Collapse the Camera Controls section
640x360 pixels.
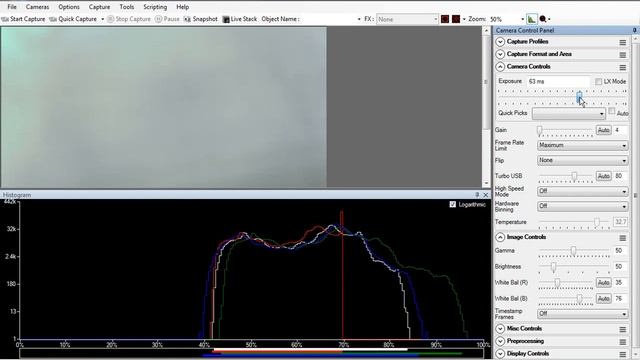(x=500, y=67)
